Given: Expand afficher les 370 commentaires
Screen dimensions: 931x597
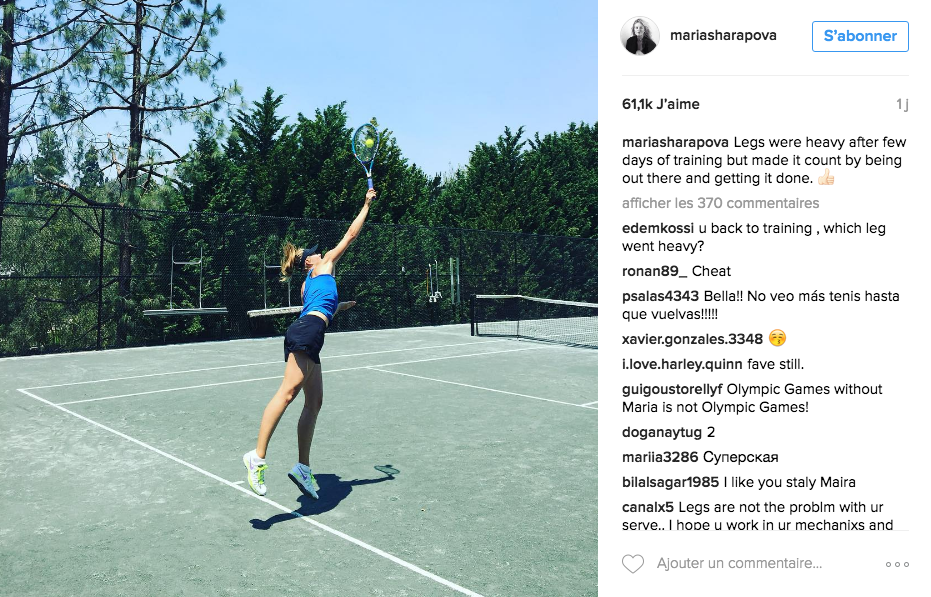Looking at the screenshot, I should (720, 203).
